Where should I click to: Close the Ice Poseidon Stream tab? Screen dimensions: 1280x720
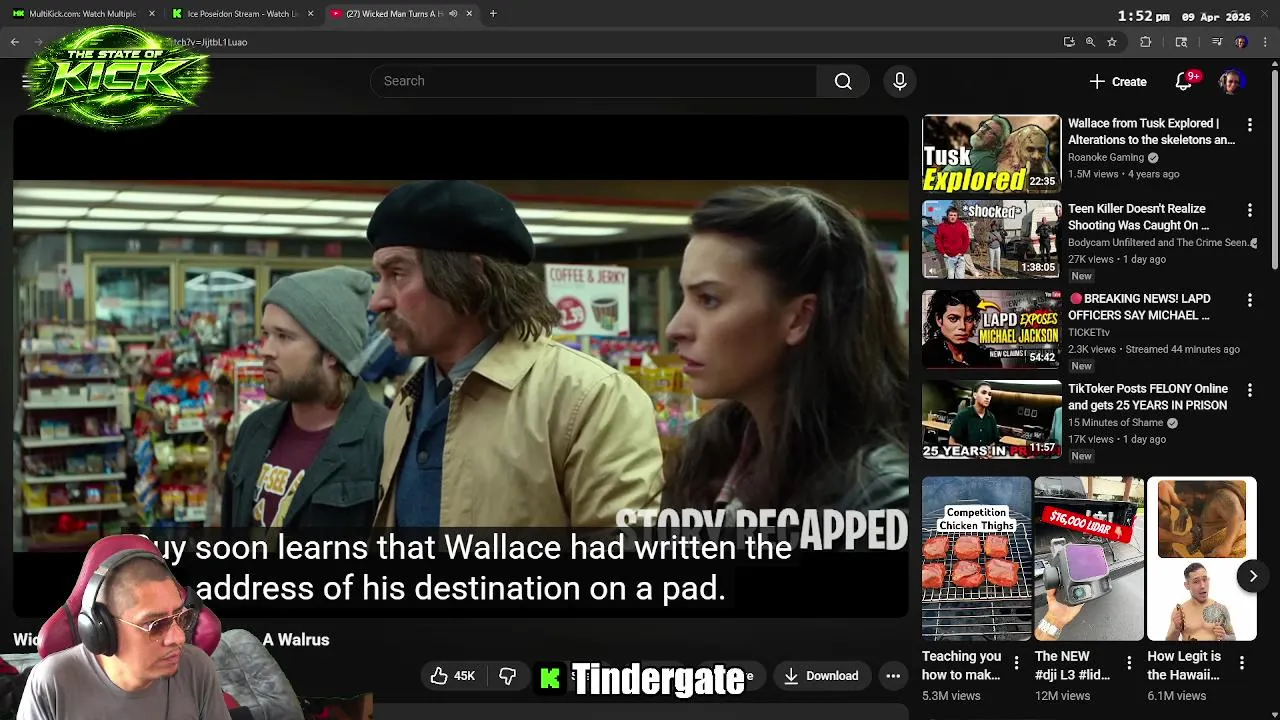(310, 14)
